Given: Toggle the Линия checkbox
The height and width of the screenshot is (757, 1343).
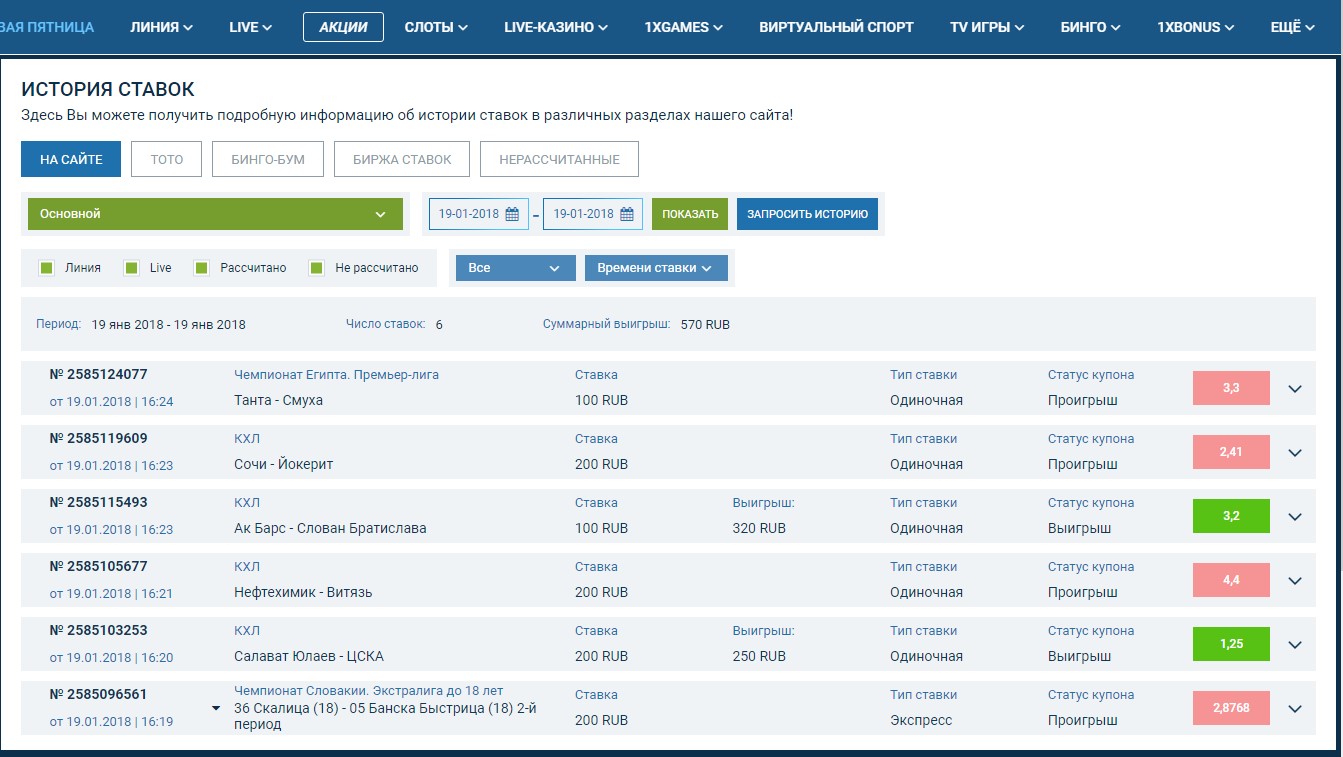Looking at the screenshot, I should (46, 268).
